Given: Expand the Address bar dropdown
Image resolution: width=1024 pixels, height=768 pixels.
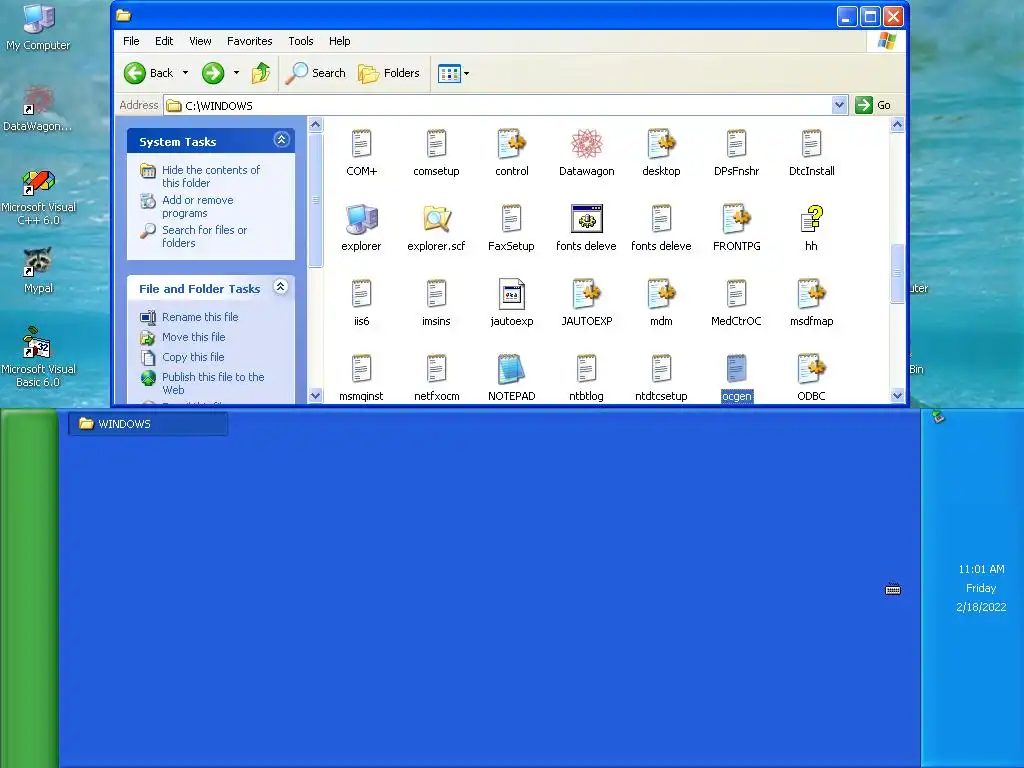Looking at the screenshot, I should (x=839, y=105).
